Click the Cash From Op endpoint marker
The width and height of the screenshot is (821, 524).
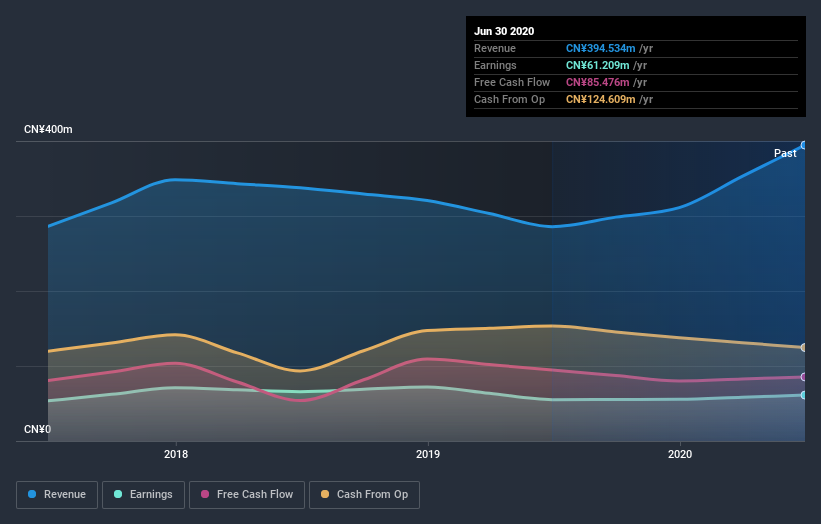coord(804,348)
